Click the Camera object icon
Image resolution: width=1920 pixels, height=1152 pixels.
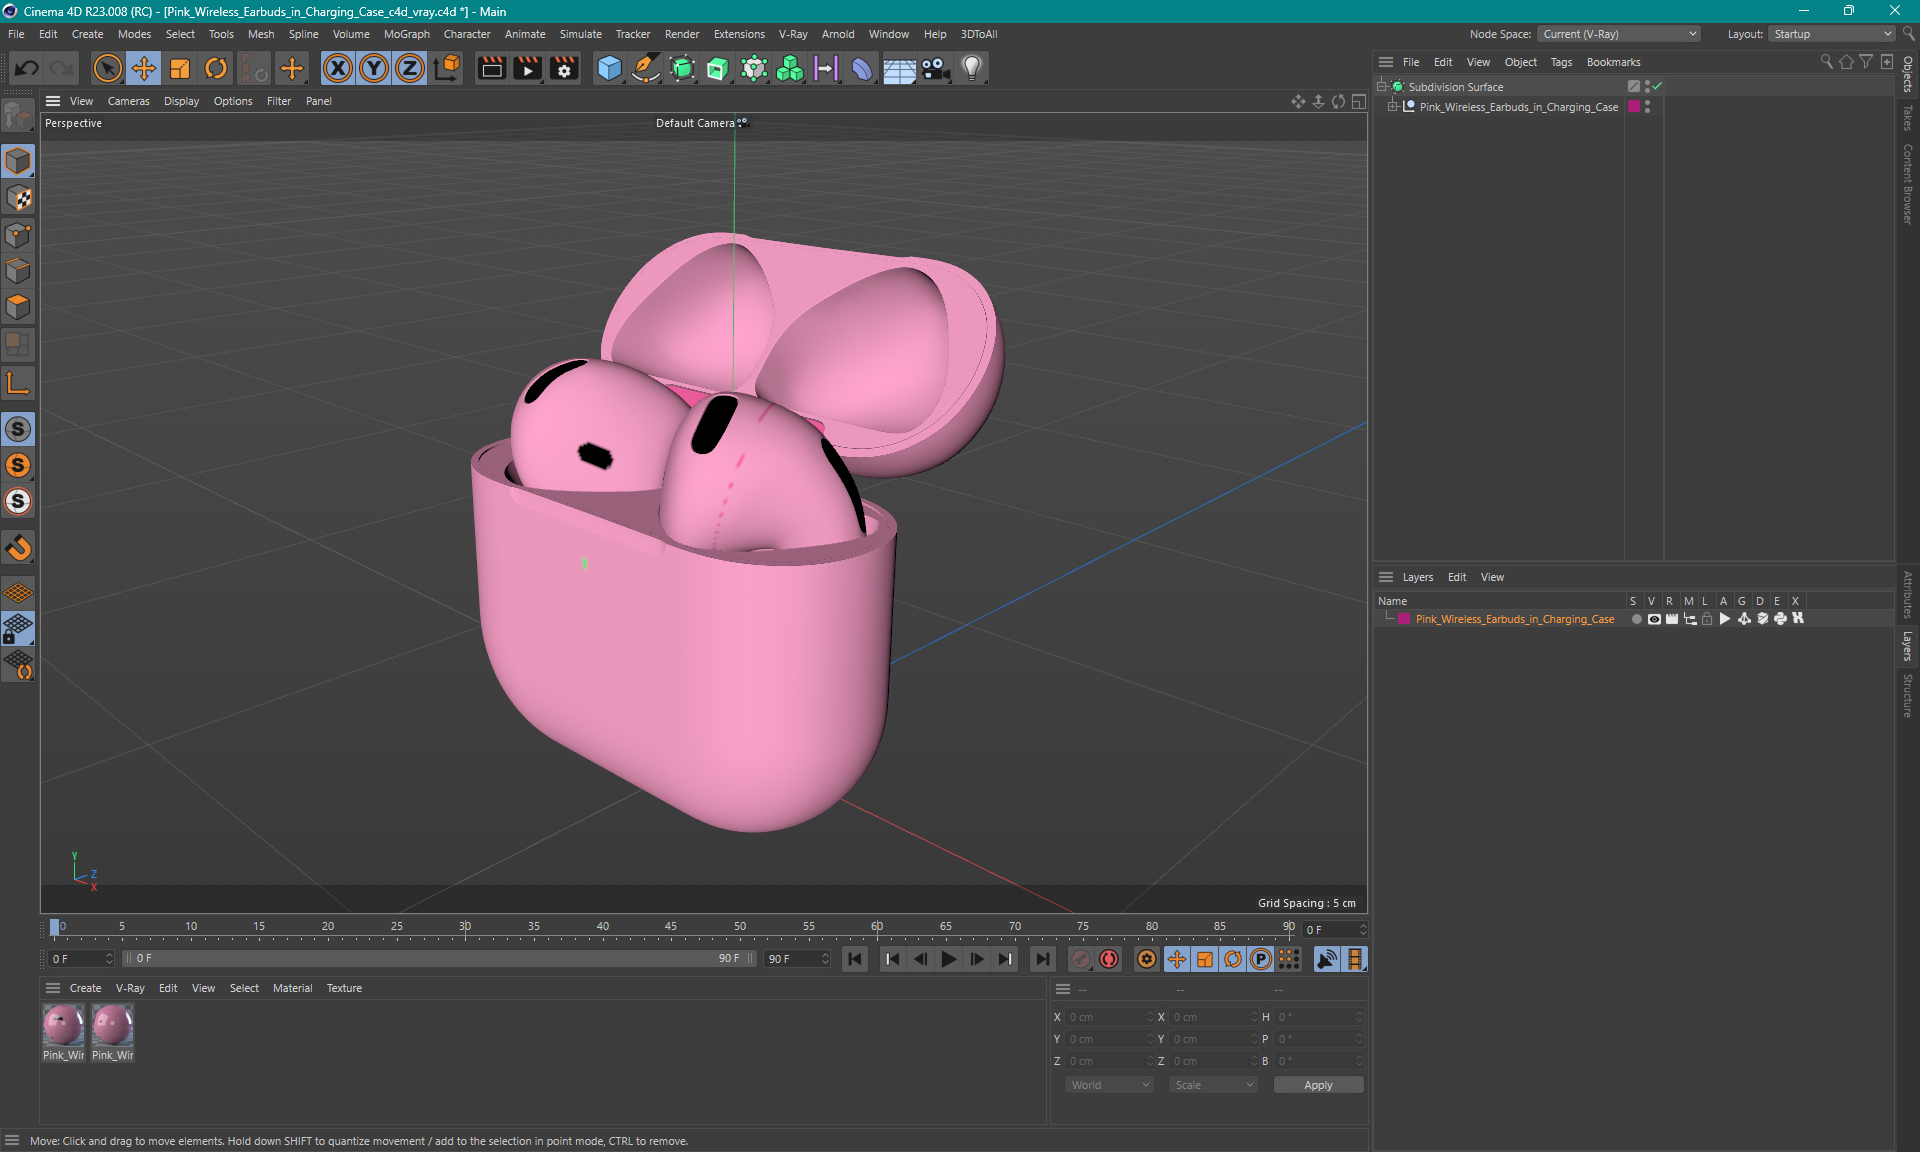coord(936,68)
